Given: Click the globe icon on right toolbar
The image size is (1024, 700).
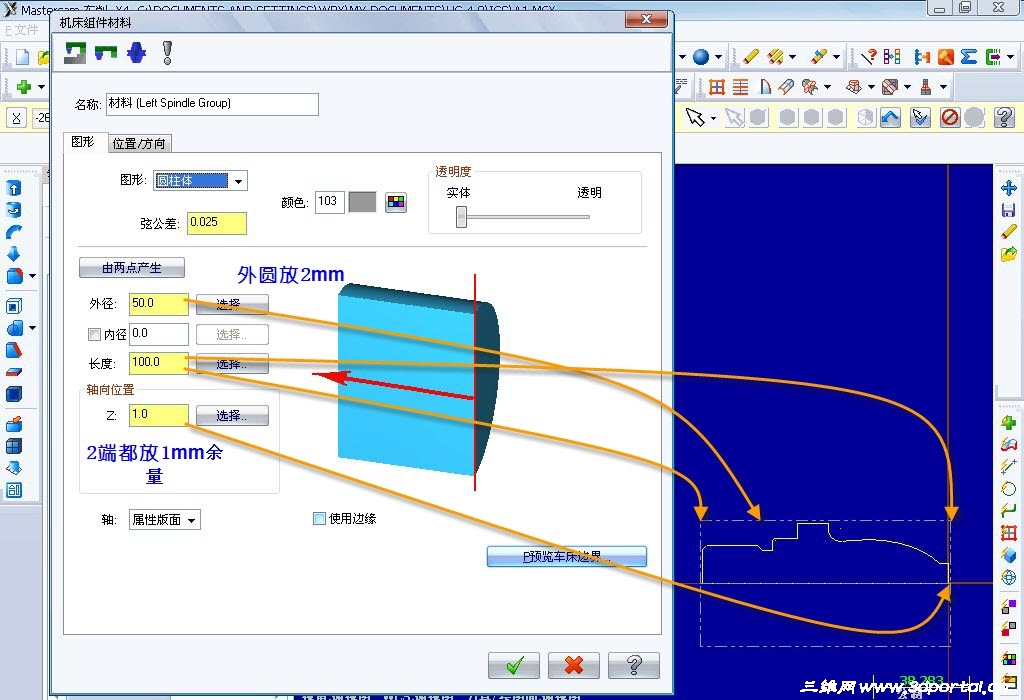Looking at the screenshot, I should [1008, 578].
